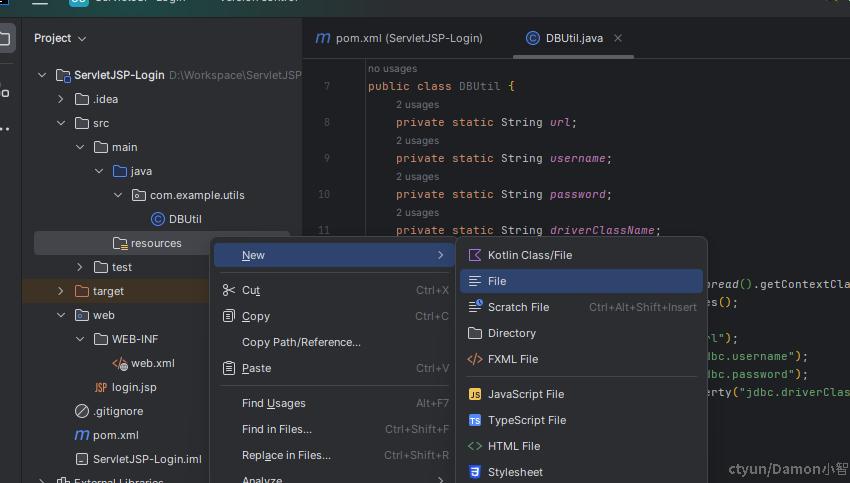Switch to pom.xml (ServletJSP-Login) tab
This screenshot has width=850, height=483.
coord(399,38)
